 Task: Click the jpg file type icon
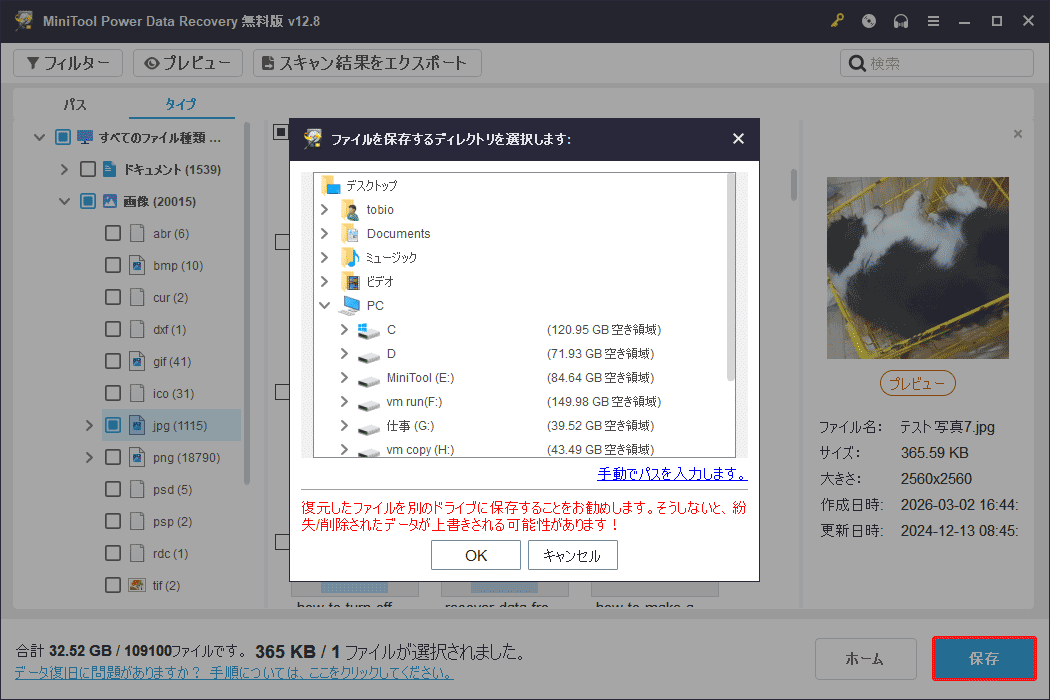137,425
